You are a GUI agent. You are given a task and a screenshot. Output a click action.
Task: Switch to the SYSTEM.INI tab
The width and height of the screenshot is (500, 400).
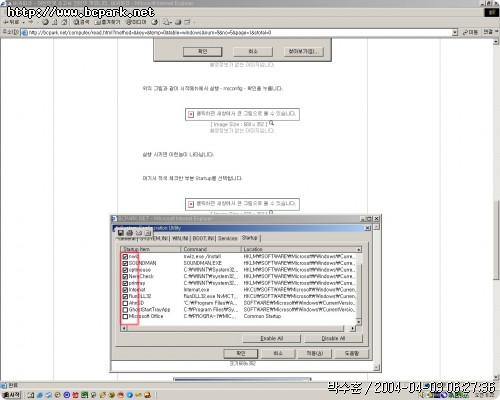point(154,238)
